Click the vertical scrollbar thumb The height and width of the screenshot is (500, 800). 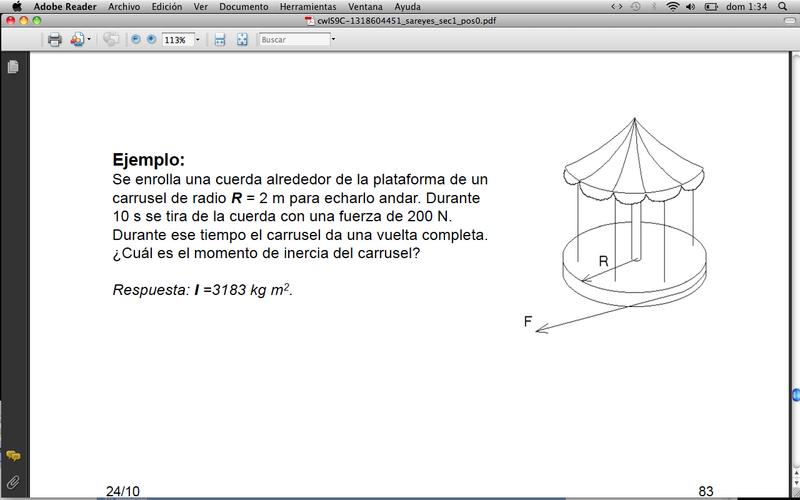click(x=795, y=395)
